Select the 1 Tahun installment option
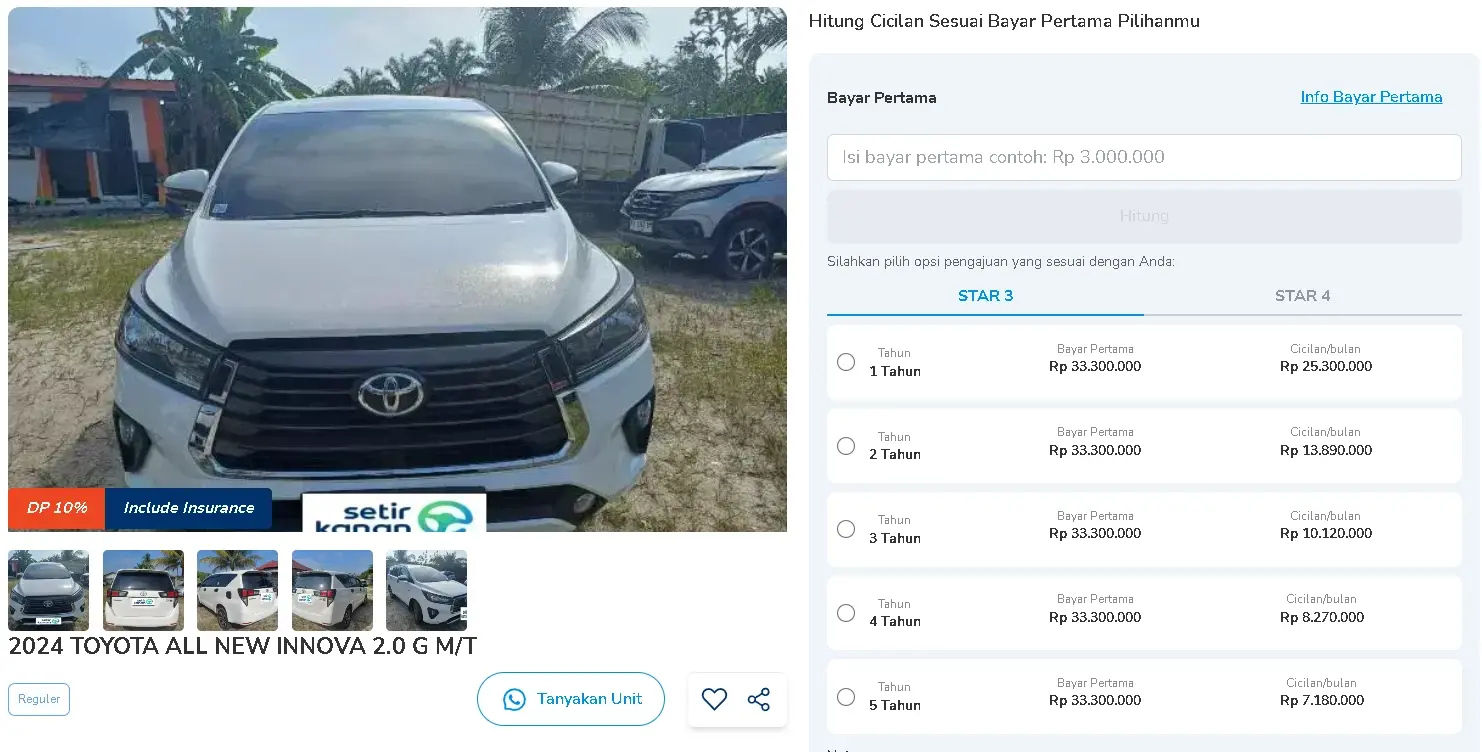This screenshot has height=752, width=1482. [846, 362]
